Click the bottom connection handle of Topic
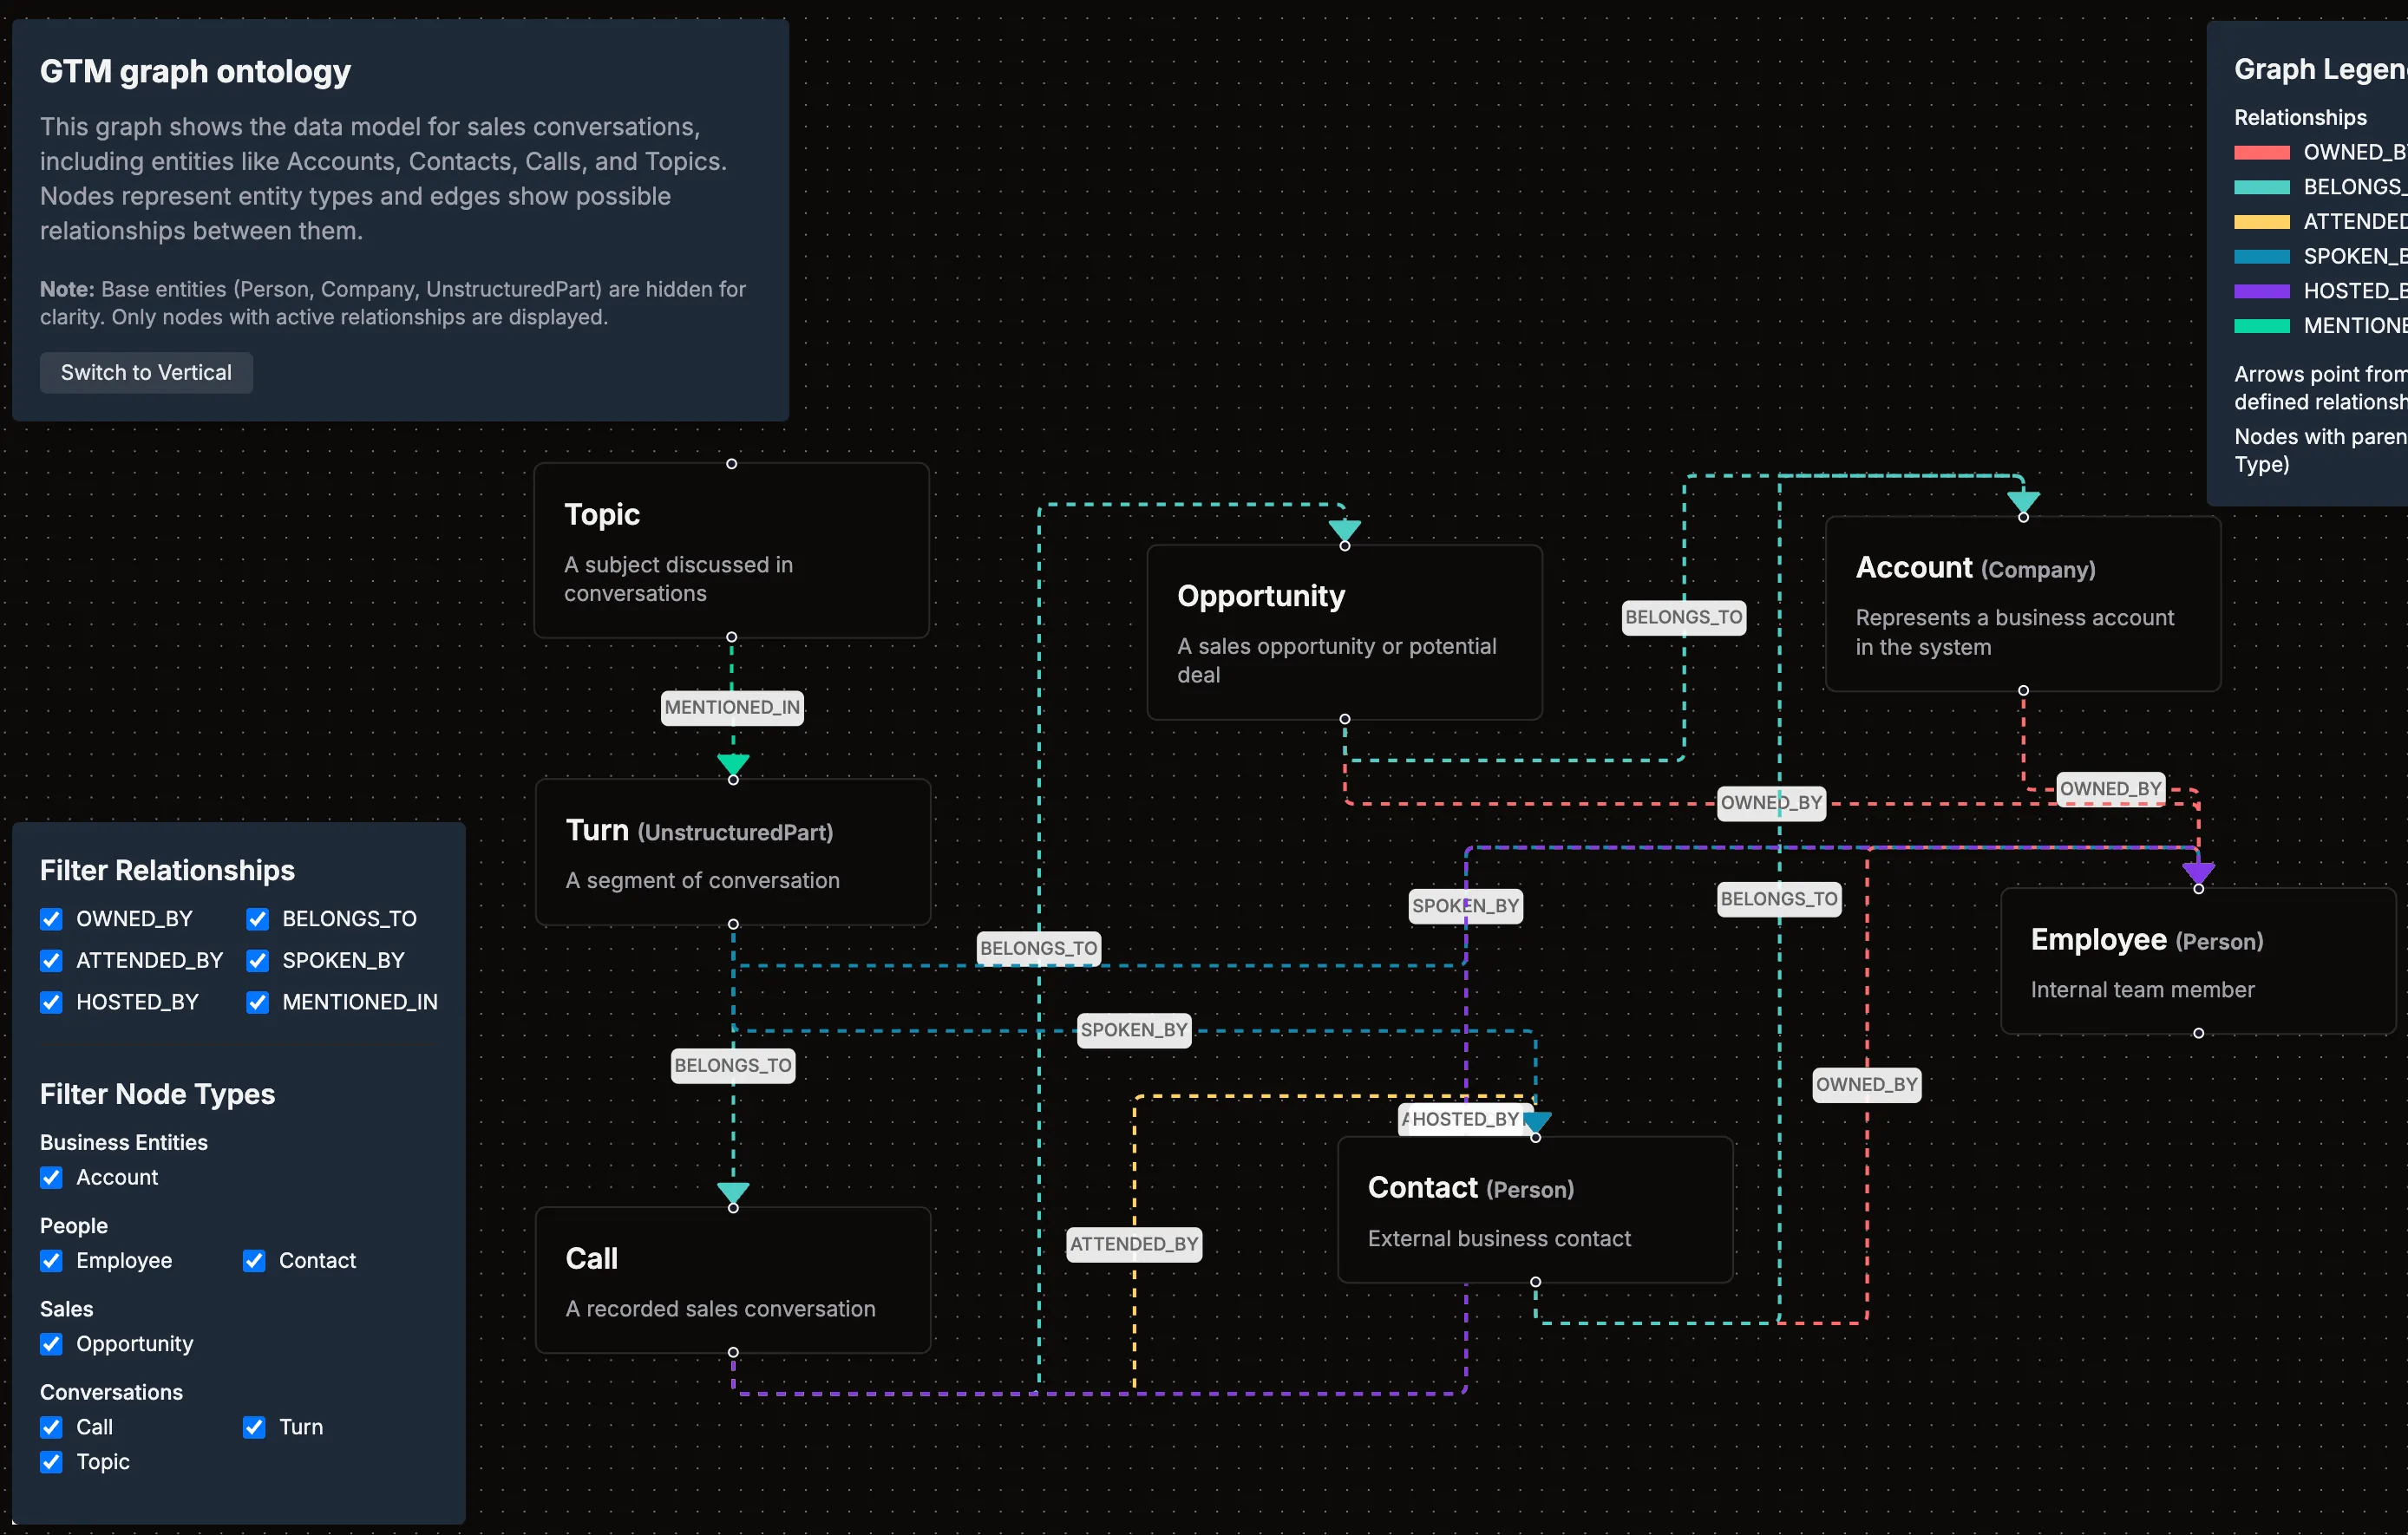This screenshot has height=1535, width=2408. [731, 637]
